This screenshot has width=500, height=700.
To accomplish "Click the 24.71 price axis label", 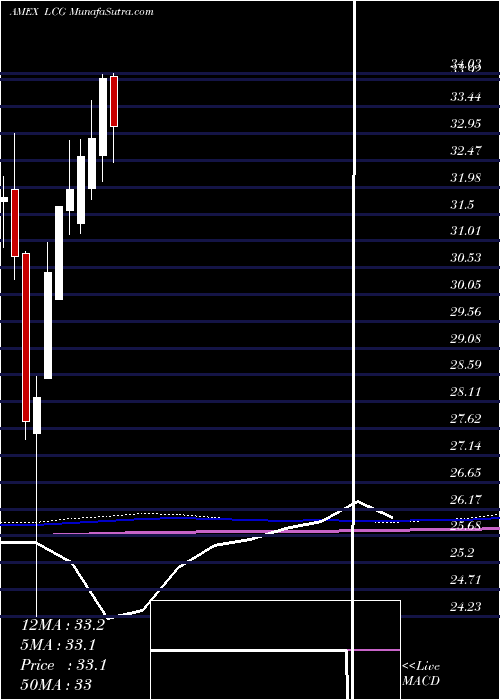I will click(x=466, y=580).
